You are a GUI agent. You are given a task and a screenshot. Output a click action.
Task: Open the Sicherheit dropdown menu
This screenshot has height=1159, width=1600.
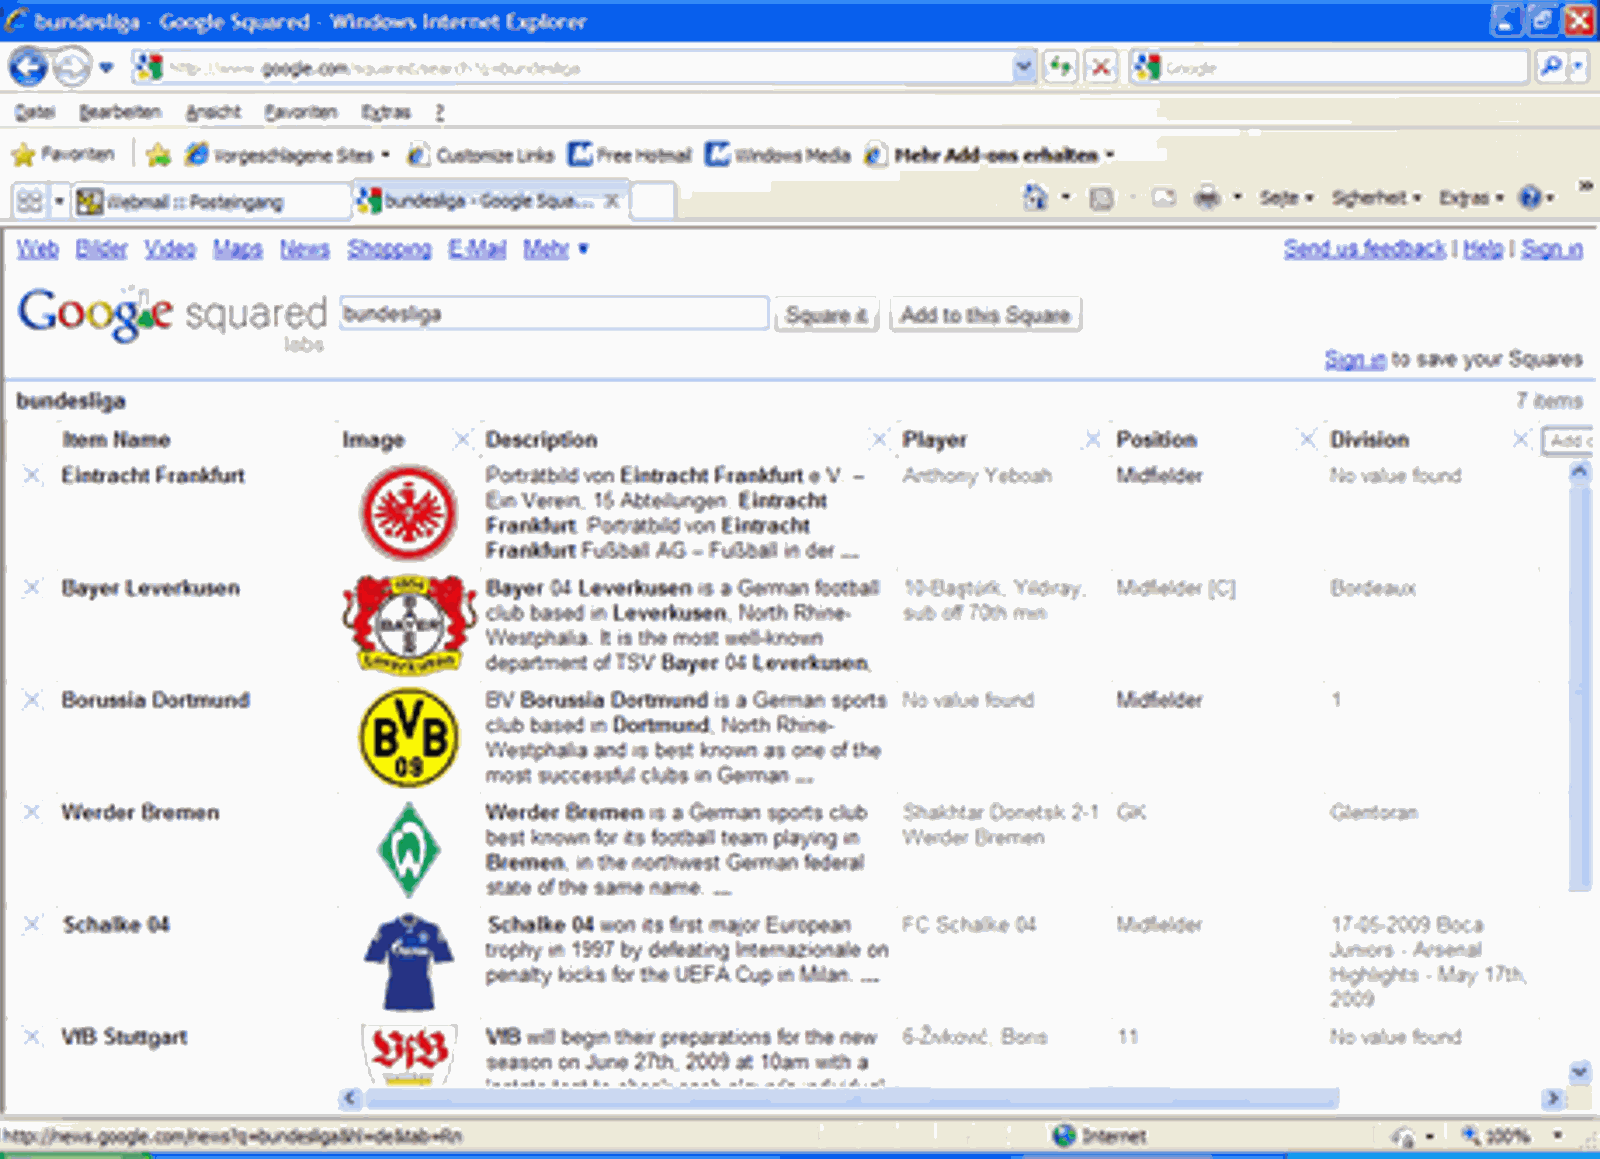pos(1376,198)
